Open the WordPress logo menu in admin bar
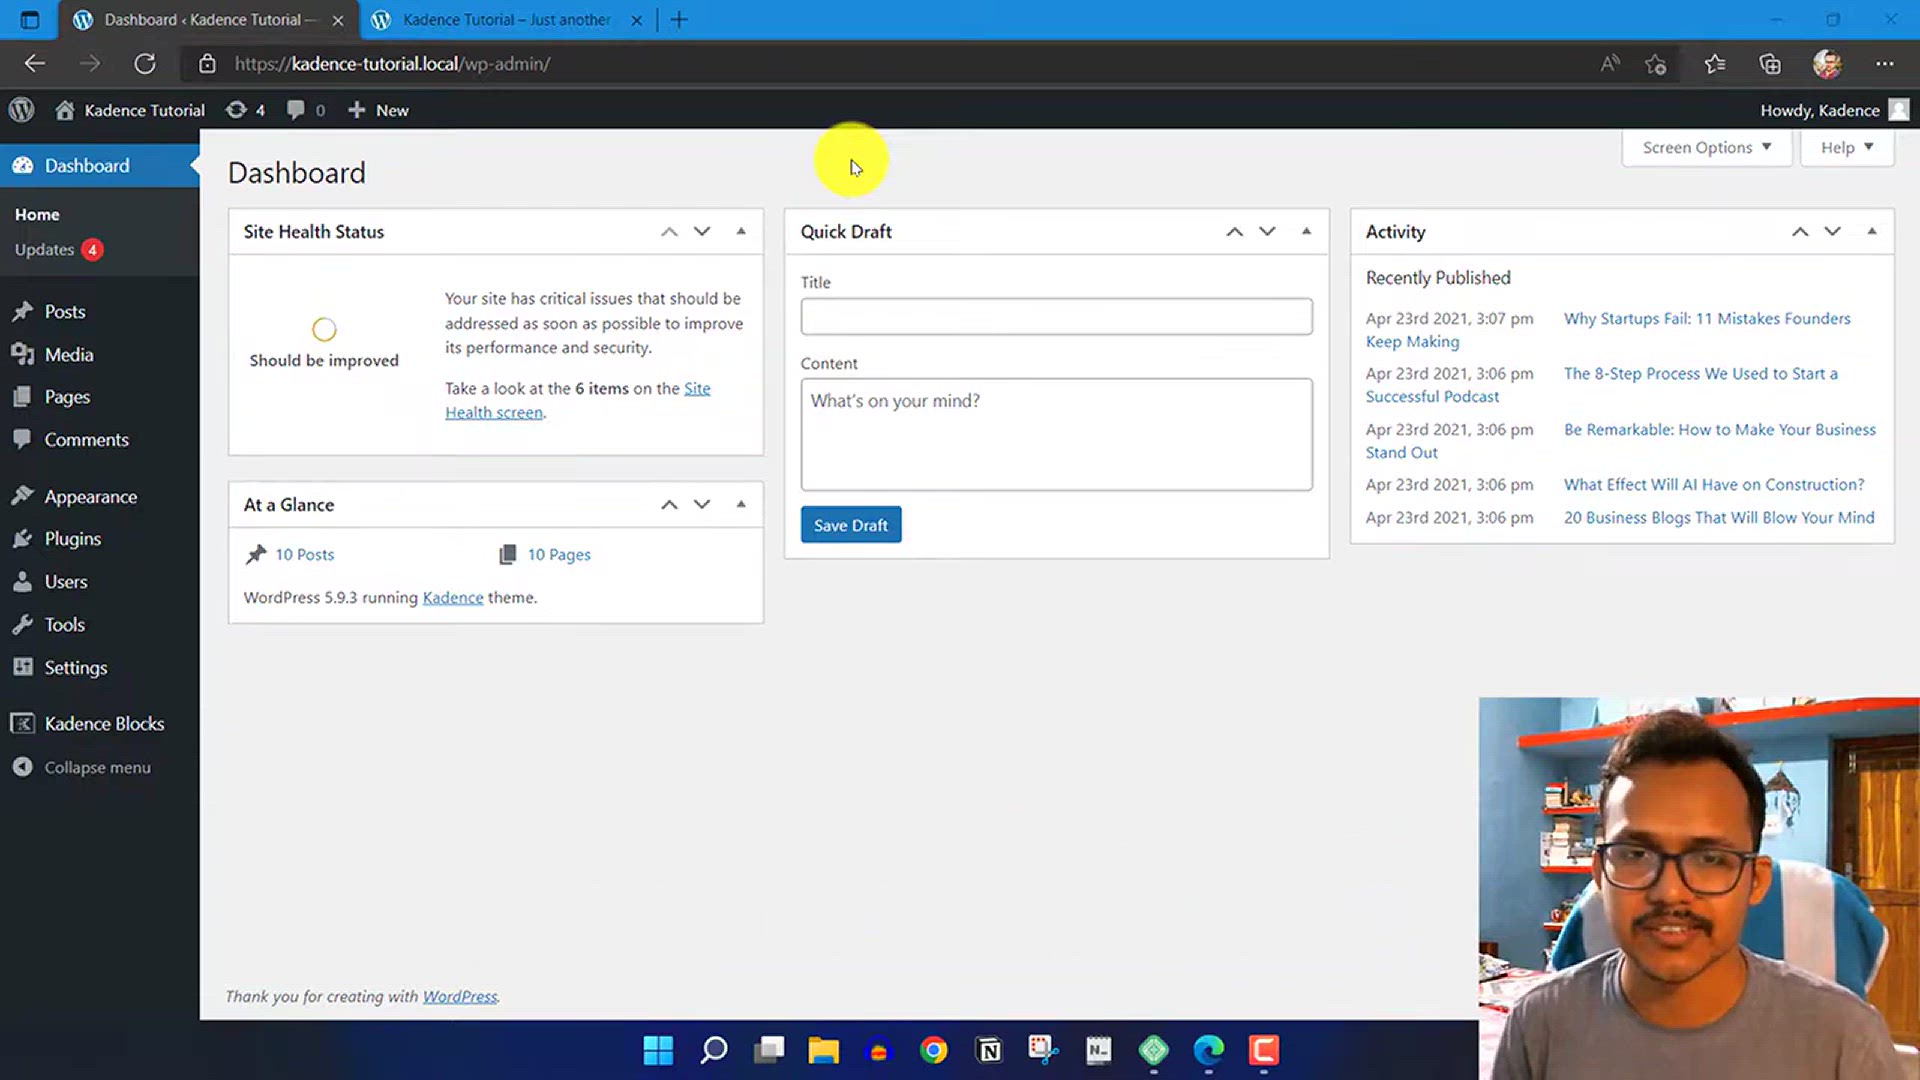Screen dimensions: 1920x1080 (x=22, y=110)
